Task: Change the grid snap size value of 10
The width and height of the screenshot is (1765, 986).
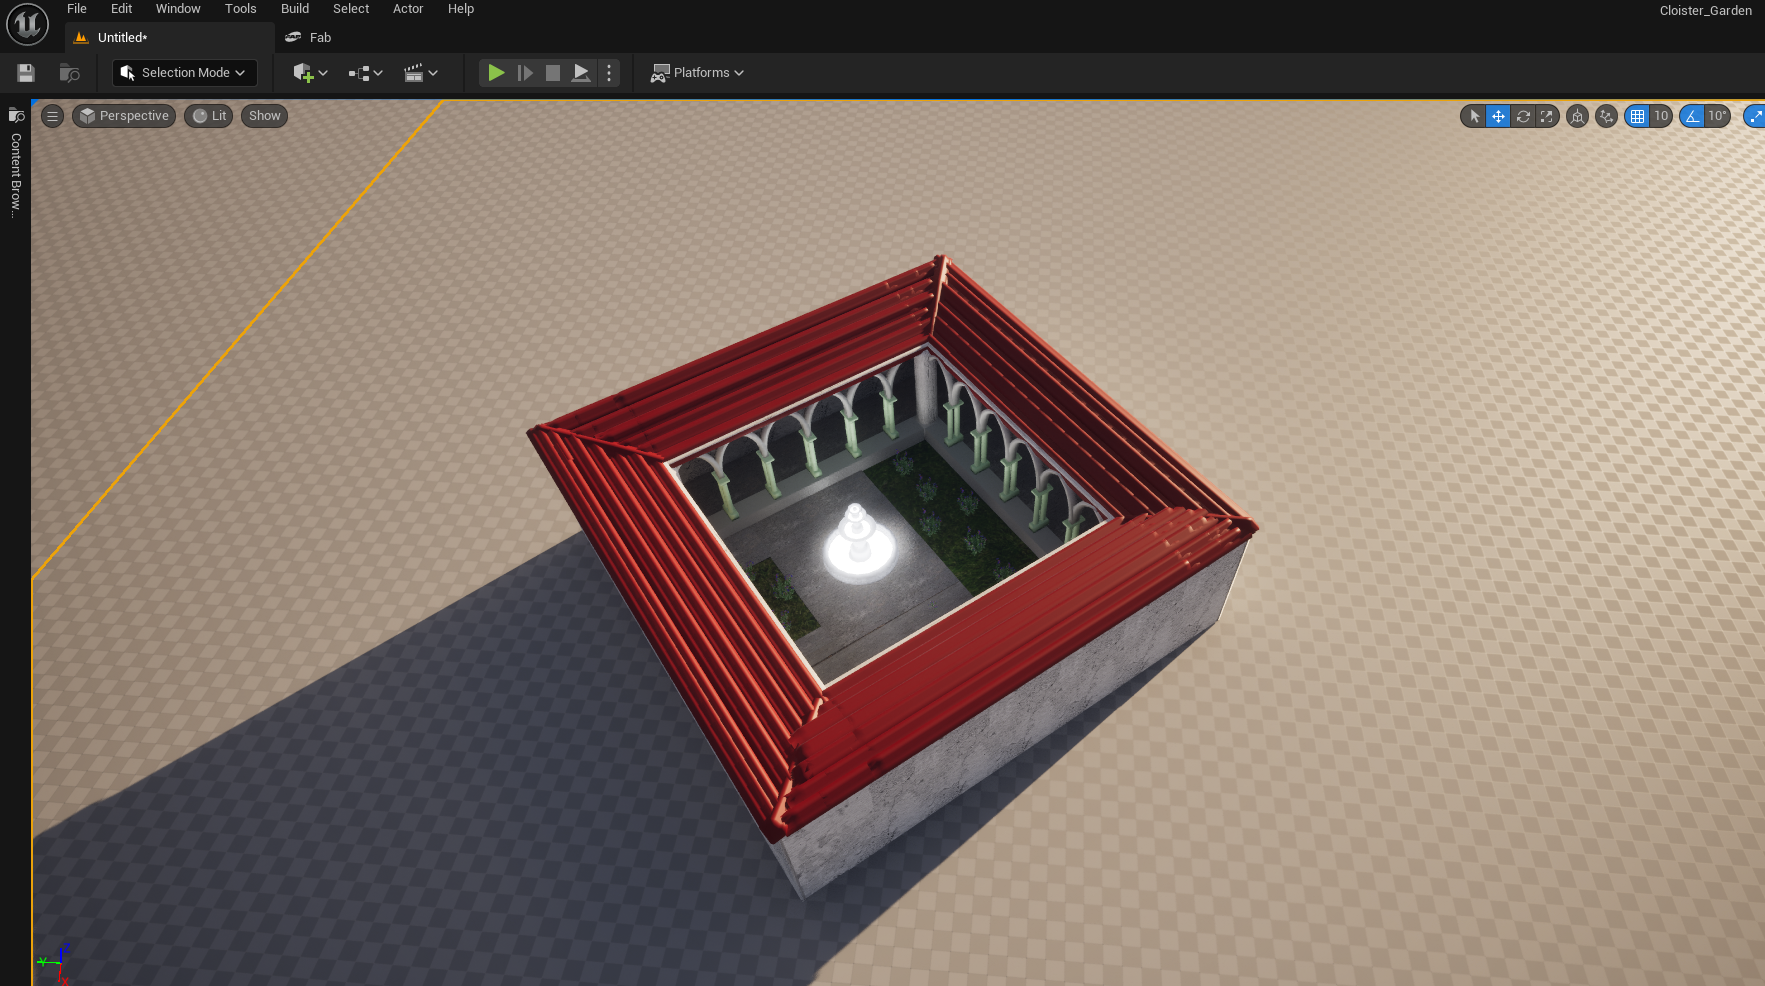Action: (1660, 116)
